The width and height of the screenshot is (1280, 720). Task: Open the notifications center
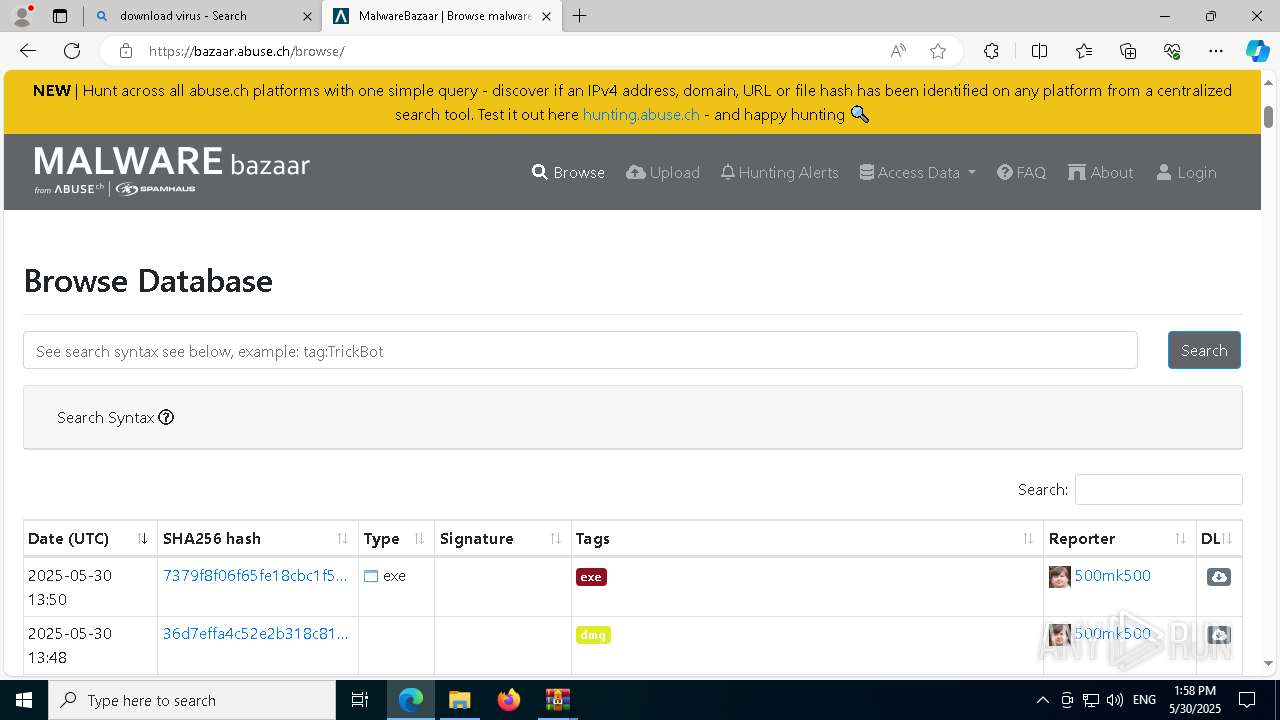tap(1247, 700)
